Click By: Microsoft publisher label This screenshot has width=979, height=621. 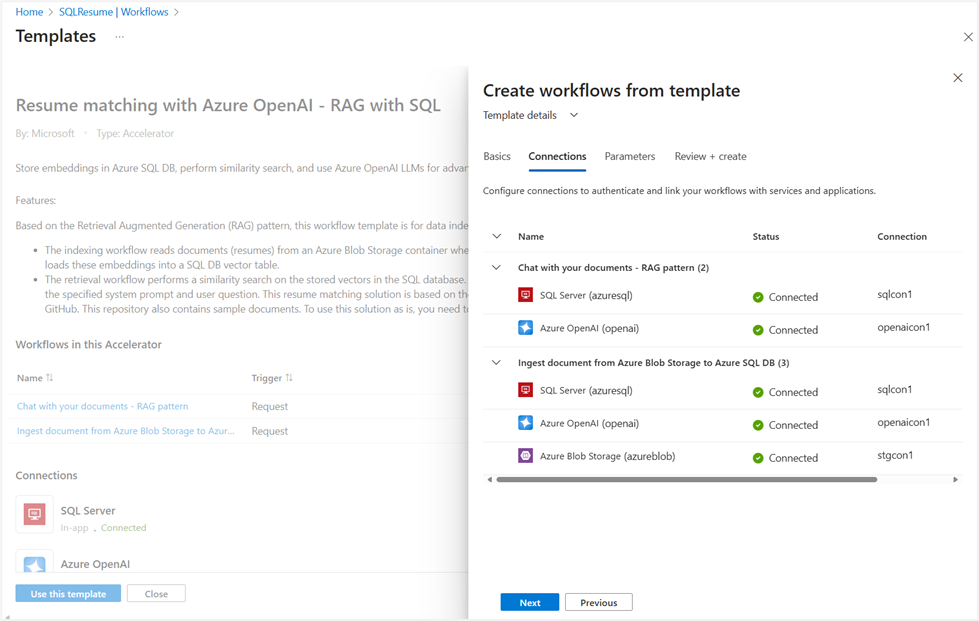pyautogui.click(x=45, y=134)
